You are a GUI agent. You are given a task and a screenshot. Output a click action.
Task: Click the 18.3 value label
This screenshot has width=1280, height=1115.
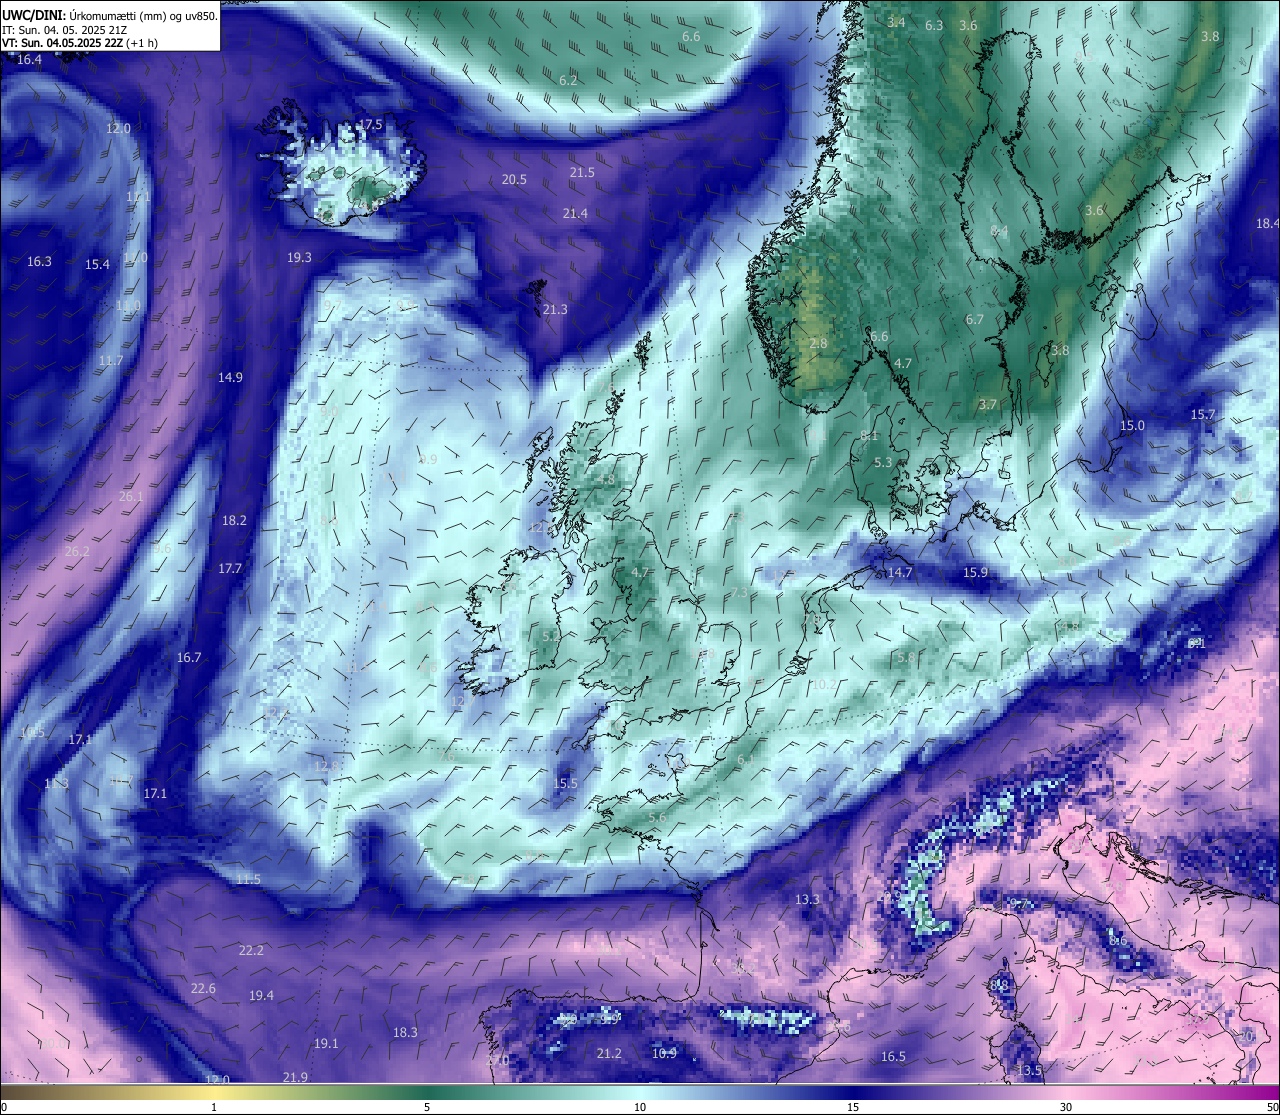point(405,1033)
